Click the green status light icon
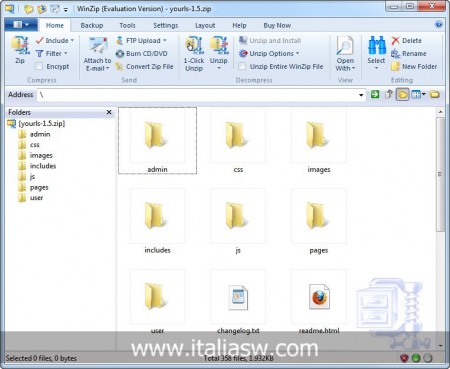 pyautogui.click(x=416, y=358)
